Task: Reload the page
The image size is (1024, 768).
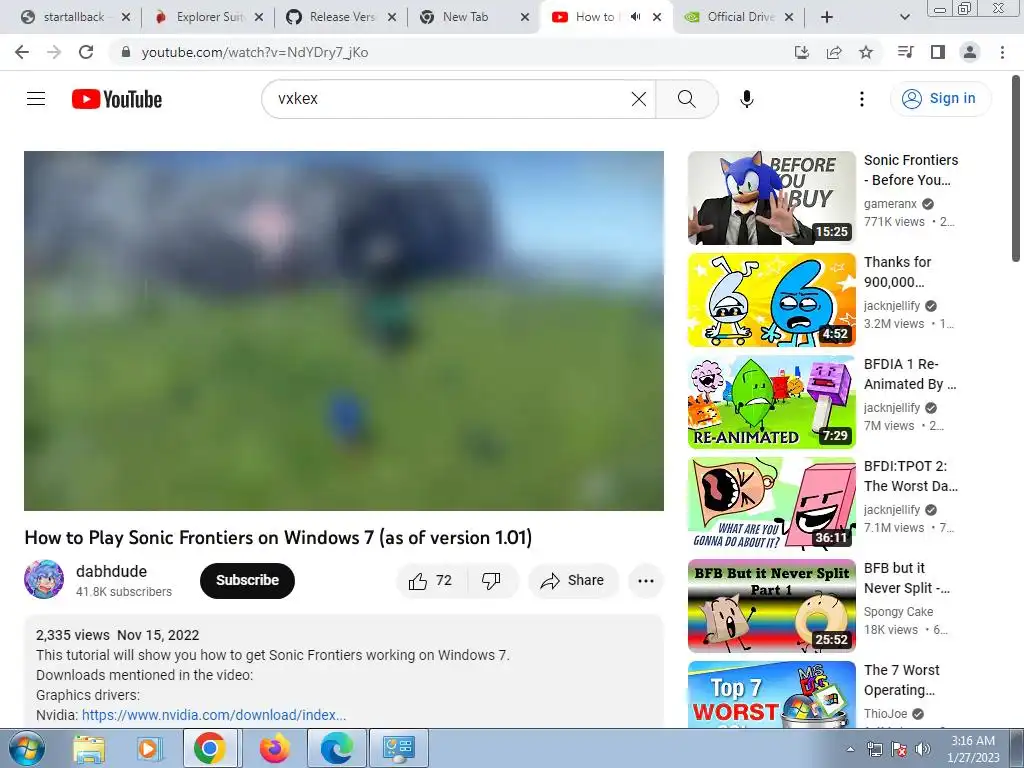Action: [x=86, y=52]
